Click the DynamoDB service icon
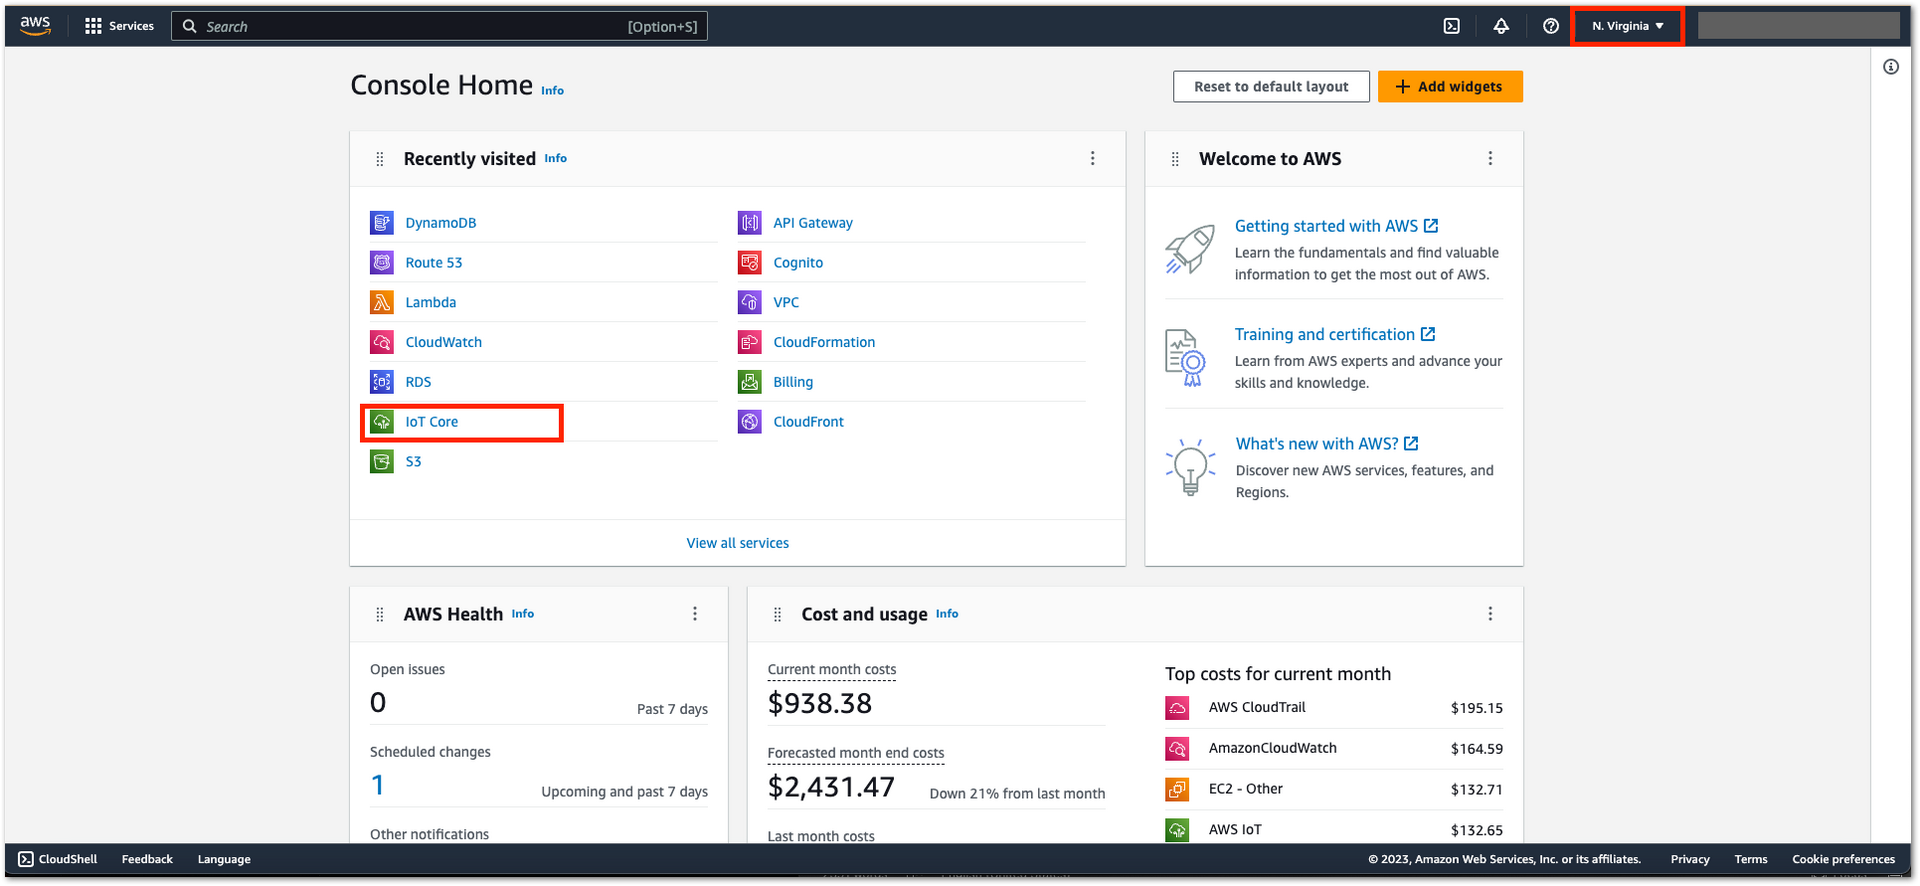Viewport: 1920px width, 886px height. click(382, 223)
